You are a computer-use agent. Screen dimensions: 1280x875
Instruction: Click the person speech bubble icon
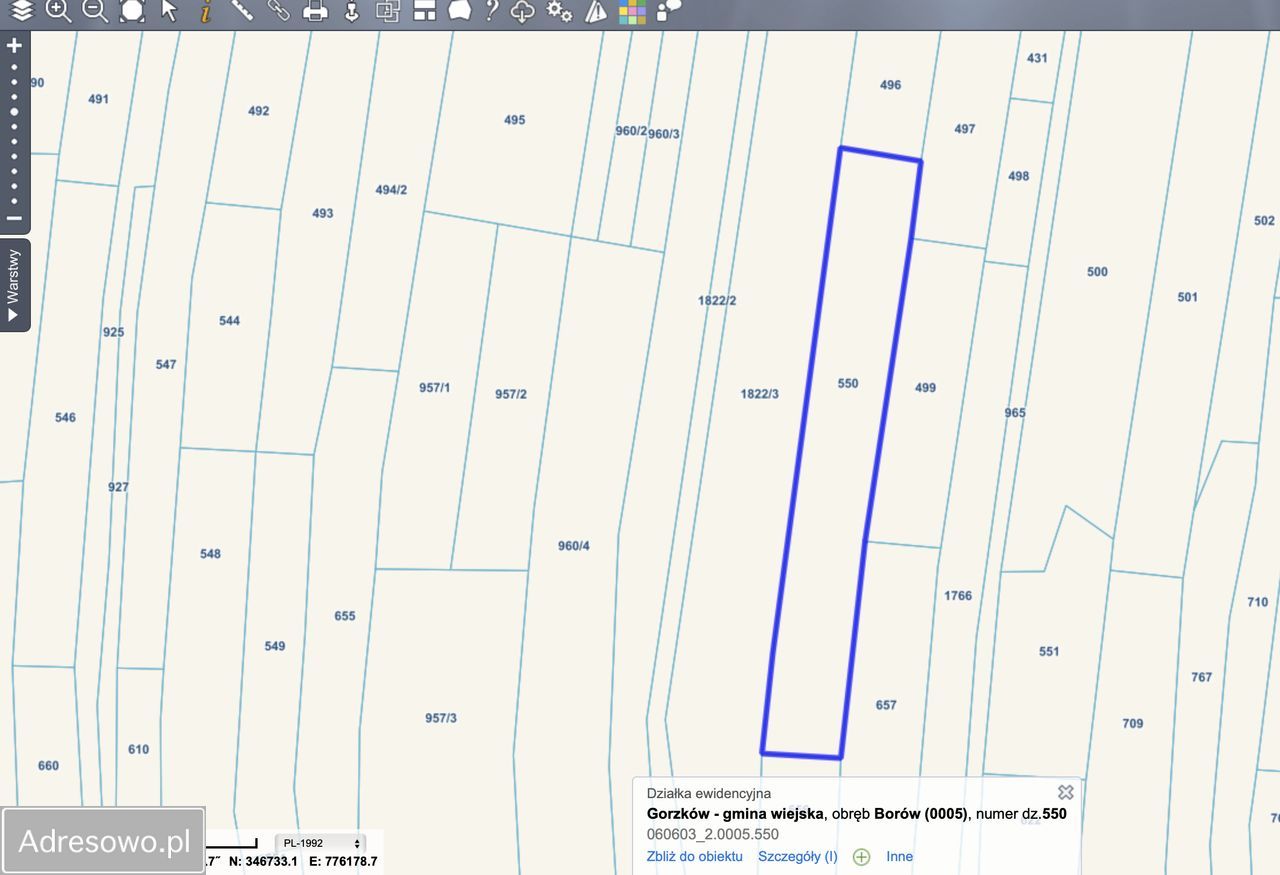(x=668, y=10)
